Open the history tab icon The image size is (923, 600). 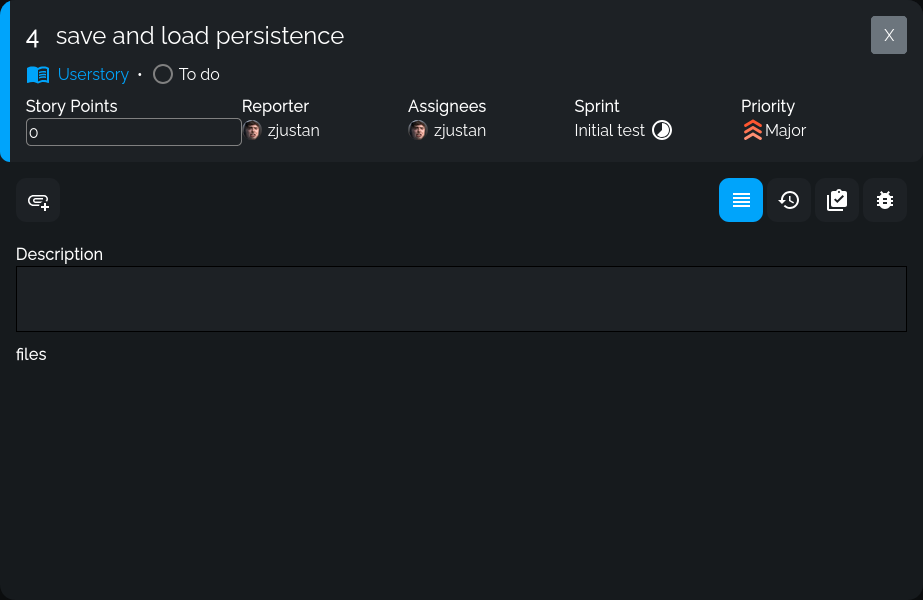789,200
